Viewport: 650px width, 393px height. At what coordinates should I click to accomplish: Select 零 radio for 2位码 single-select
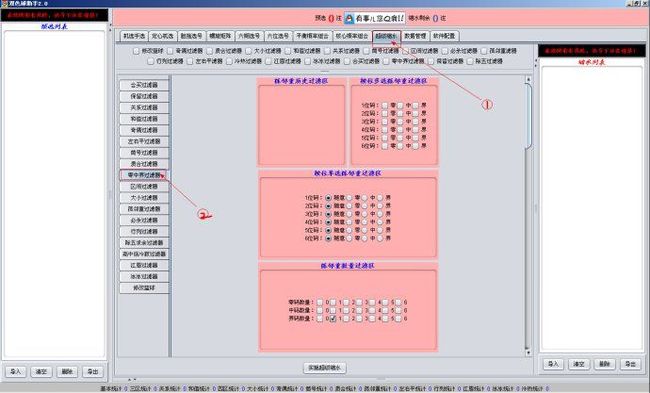(349, 206)
